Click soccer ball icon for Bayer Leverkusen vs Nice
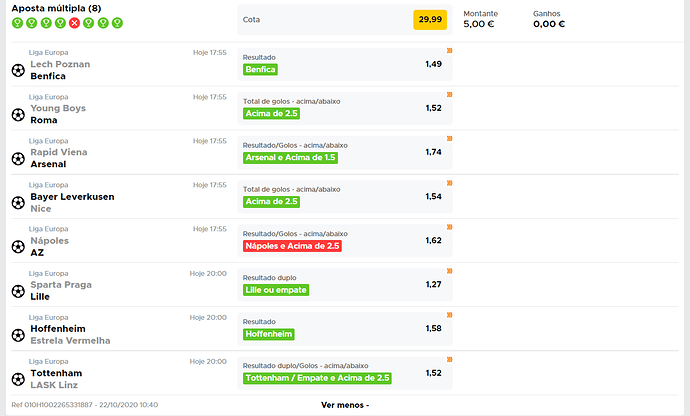Image resolution: width=690 pixels, height=416 pixels. (18, 203)
